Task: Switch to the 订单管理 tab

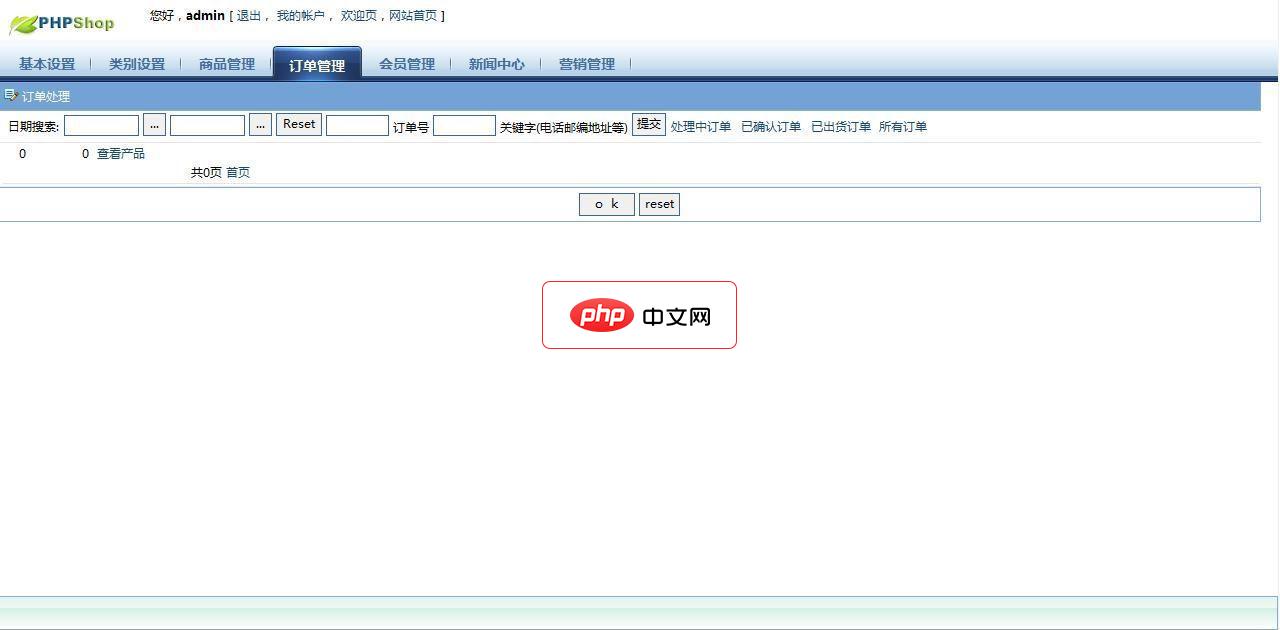Action: pyautogui.click(x=316, y=62)
